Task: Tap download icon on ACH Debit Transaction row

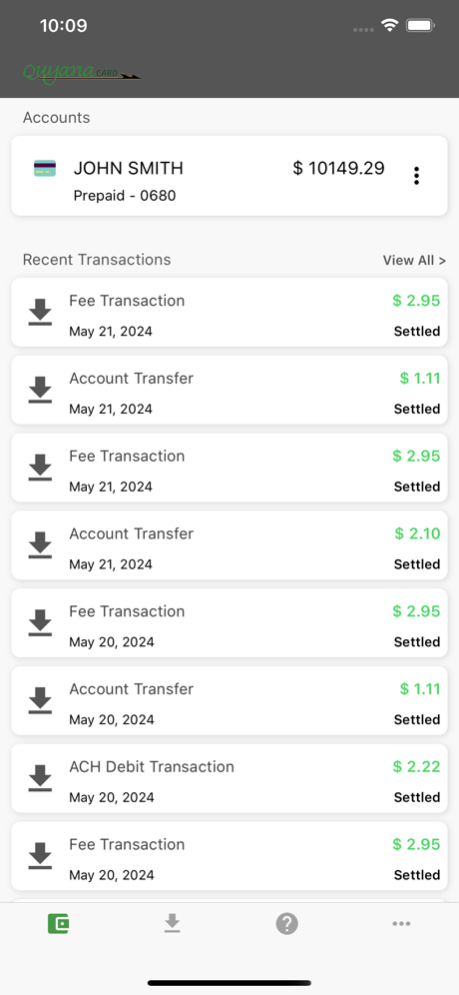Action: tap(40, 778)
